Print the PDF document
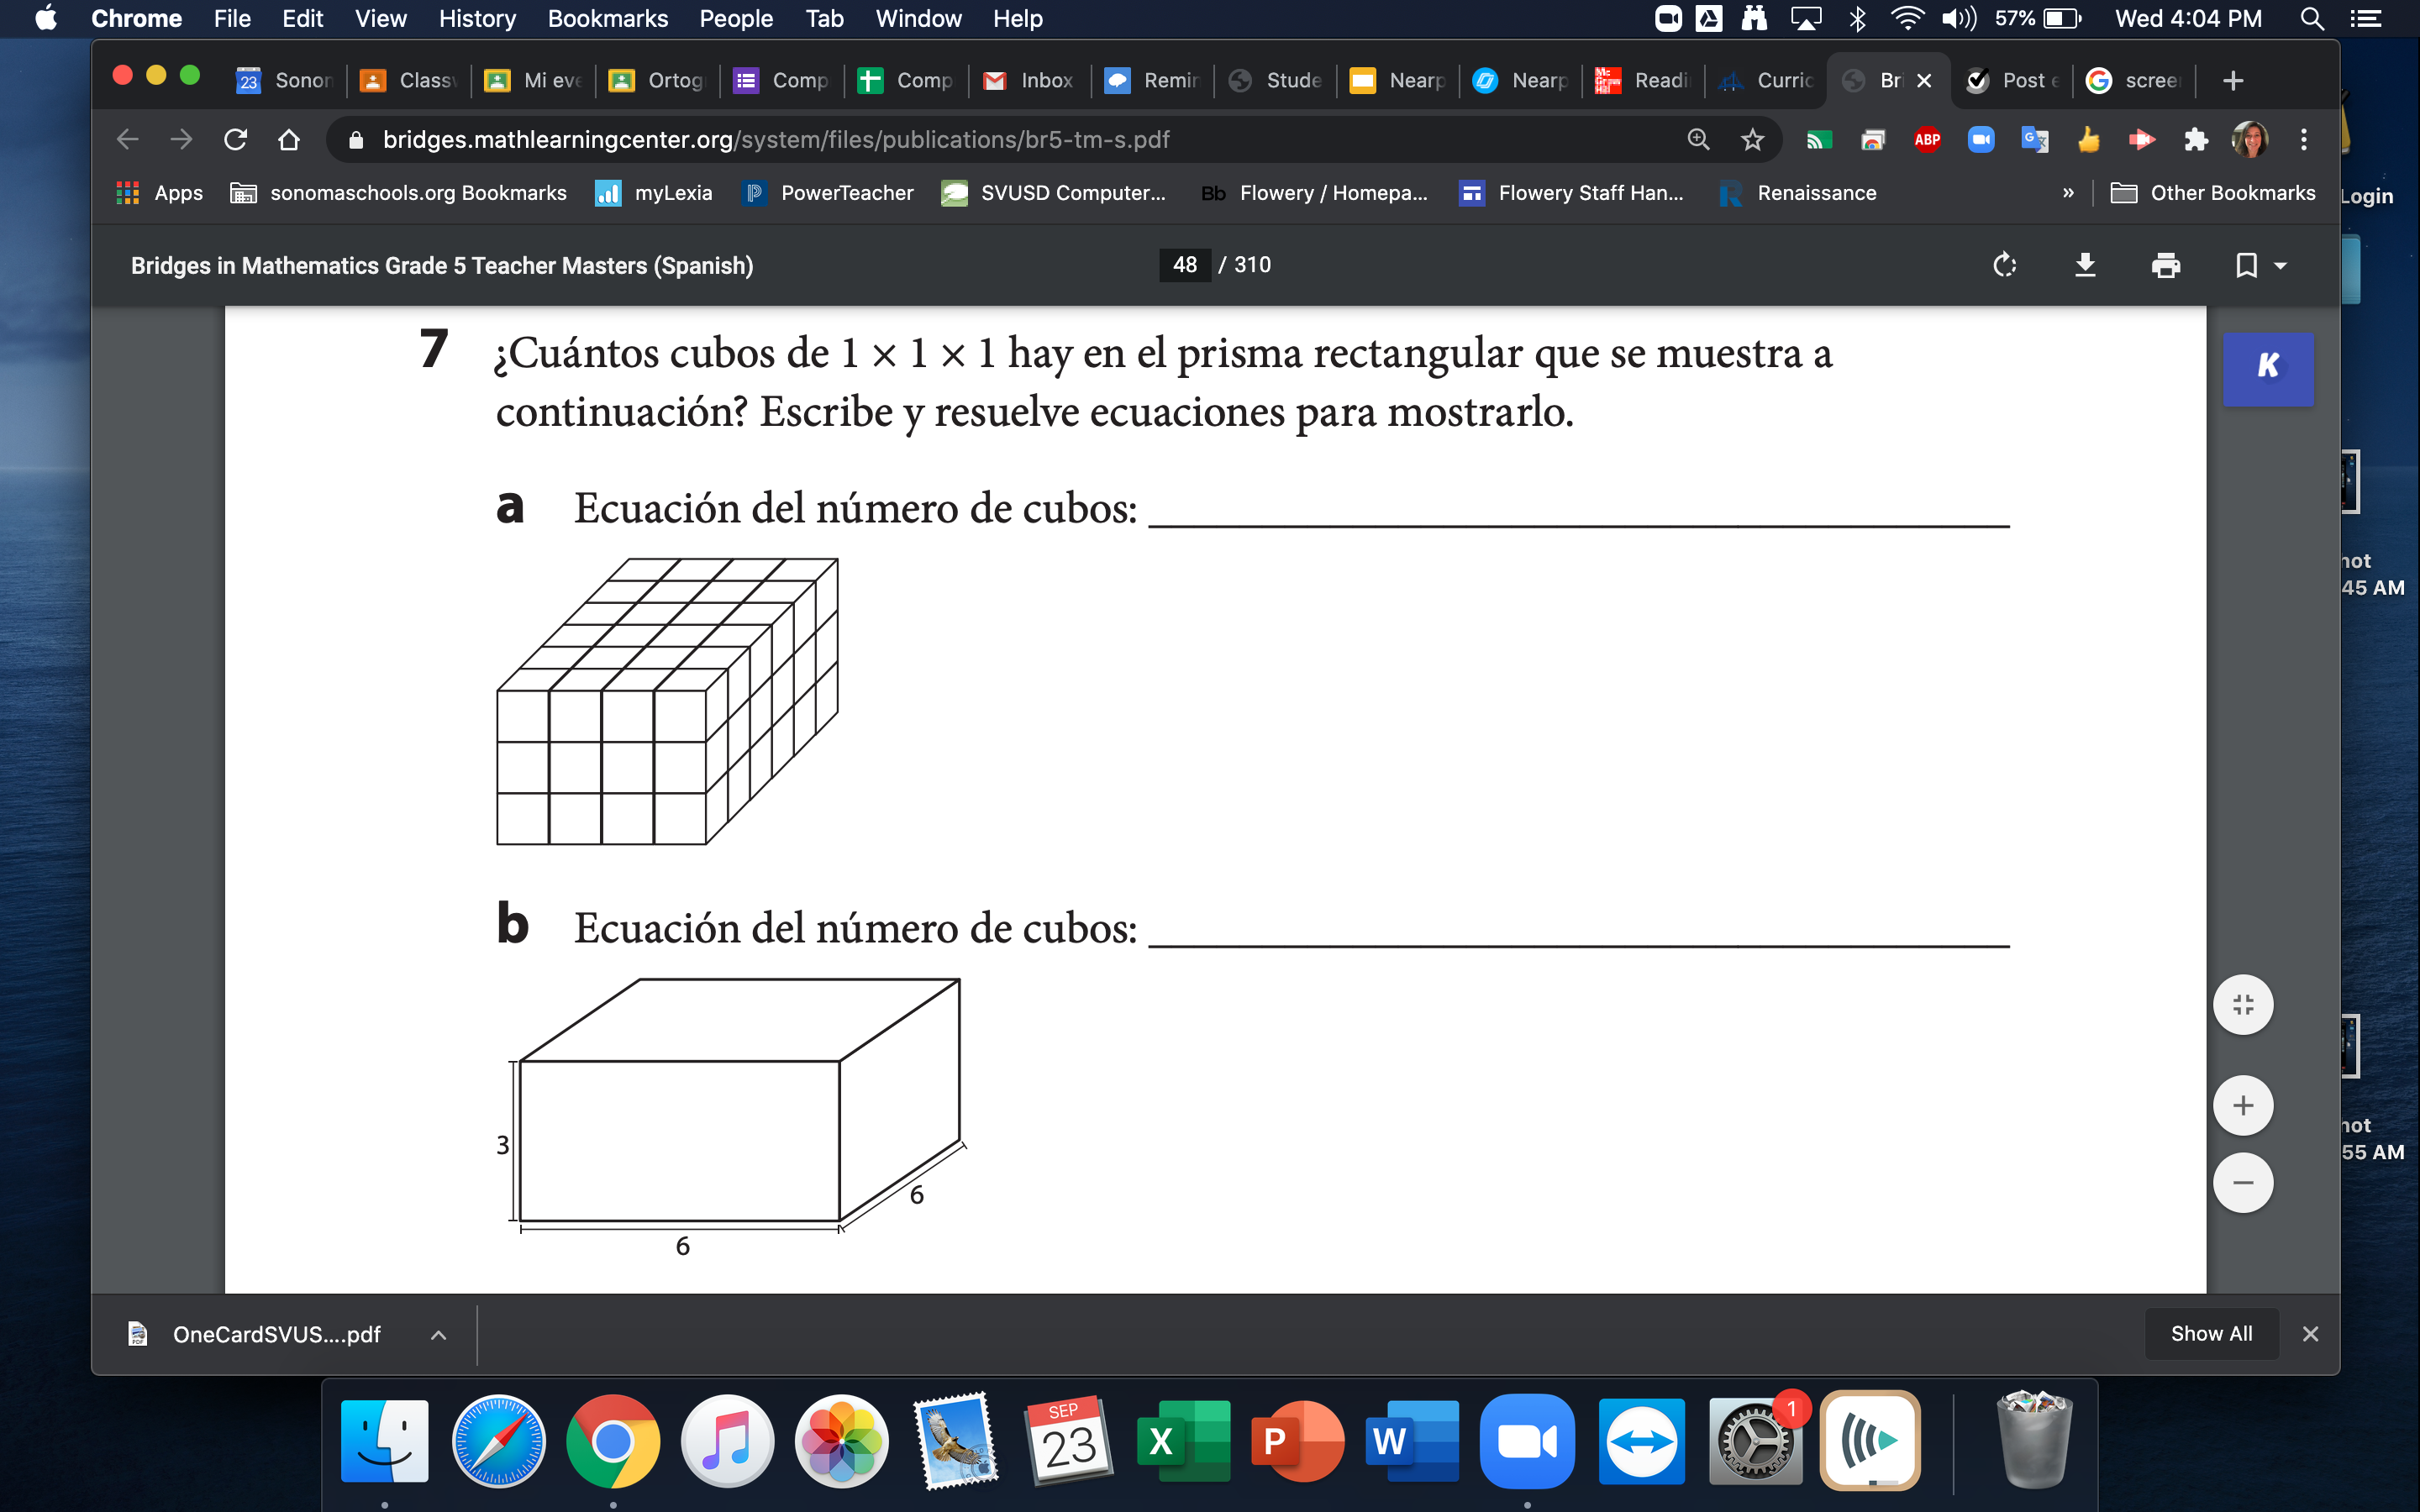The width and height of the screenshot is (2420, 1512). click(2165, 265)
